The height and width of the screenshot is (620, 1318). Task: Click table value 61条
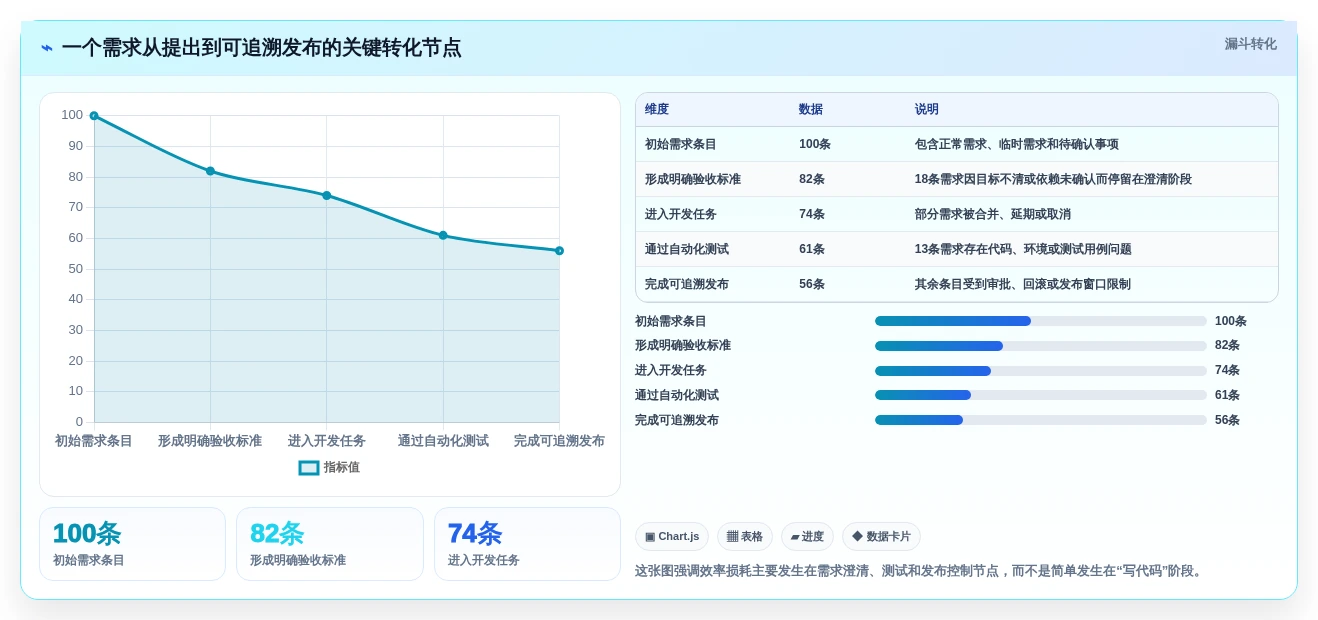(x=812, y=250)
